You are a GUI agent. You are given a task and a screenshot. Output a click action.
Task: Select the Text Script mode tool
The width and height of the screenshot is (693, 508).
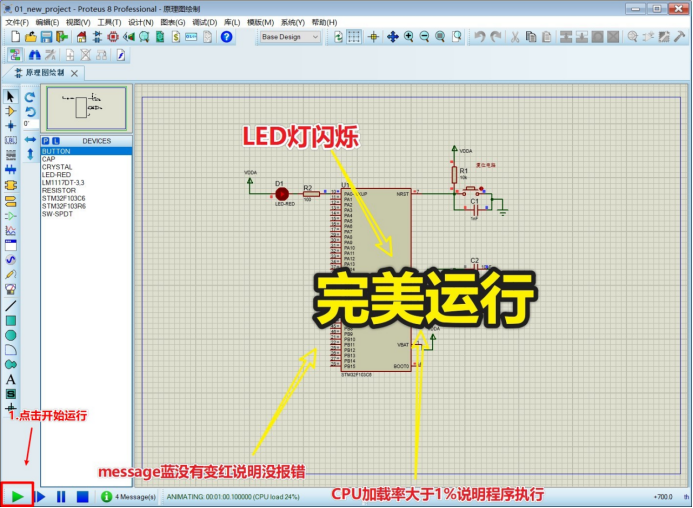coord(11,155)
